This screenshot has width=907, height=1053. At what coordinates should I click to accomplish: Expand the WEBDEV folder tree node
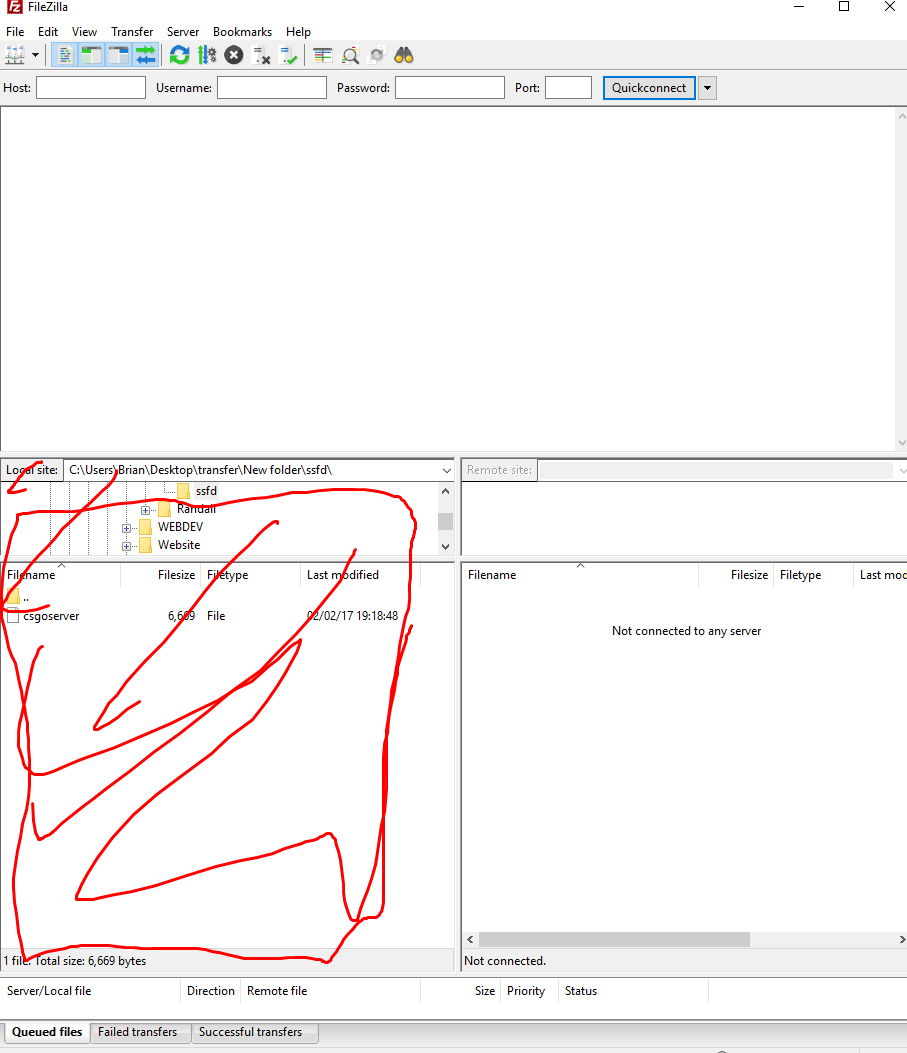127,528
